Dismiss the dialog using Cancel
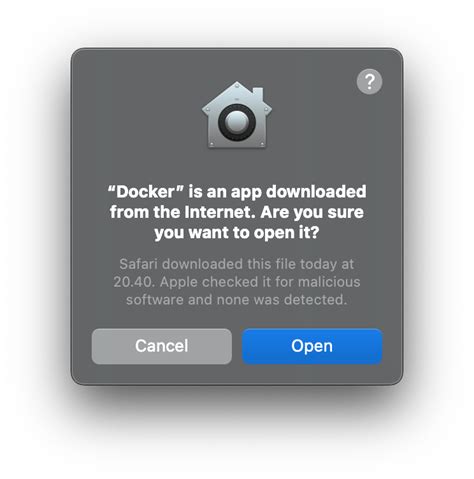The width and height of the screenshot is (474, 479). click(162, 346)
